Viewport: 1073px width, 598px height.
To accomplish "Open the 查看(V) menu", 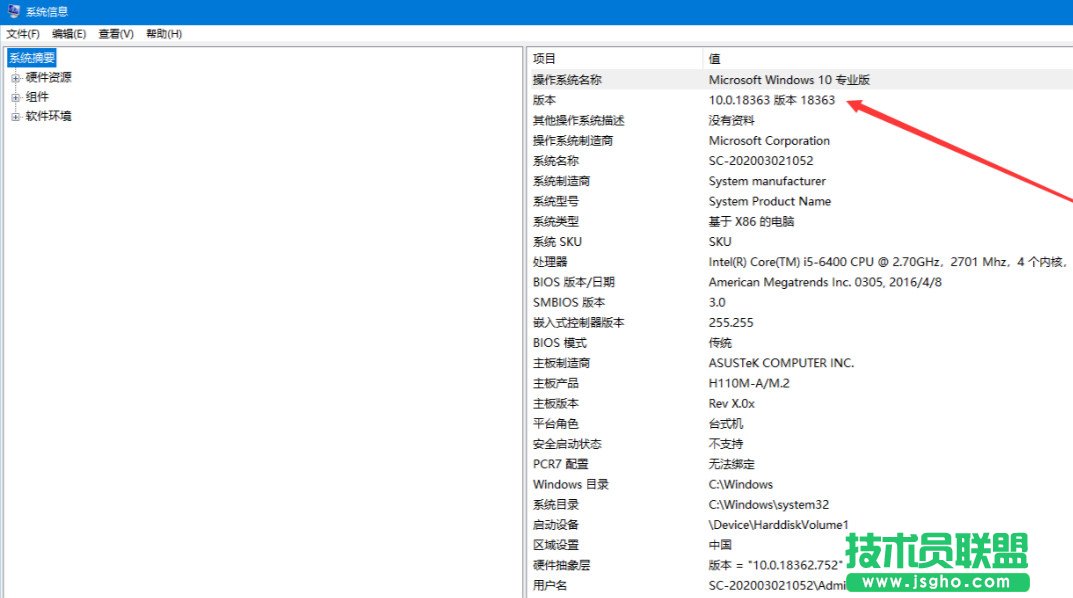I will (x=113, y=33).
